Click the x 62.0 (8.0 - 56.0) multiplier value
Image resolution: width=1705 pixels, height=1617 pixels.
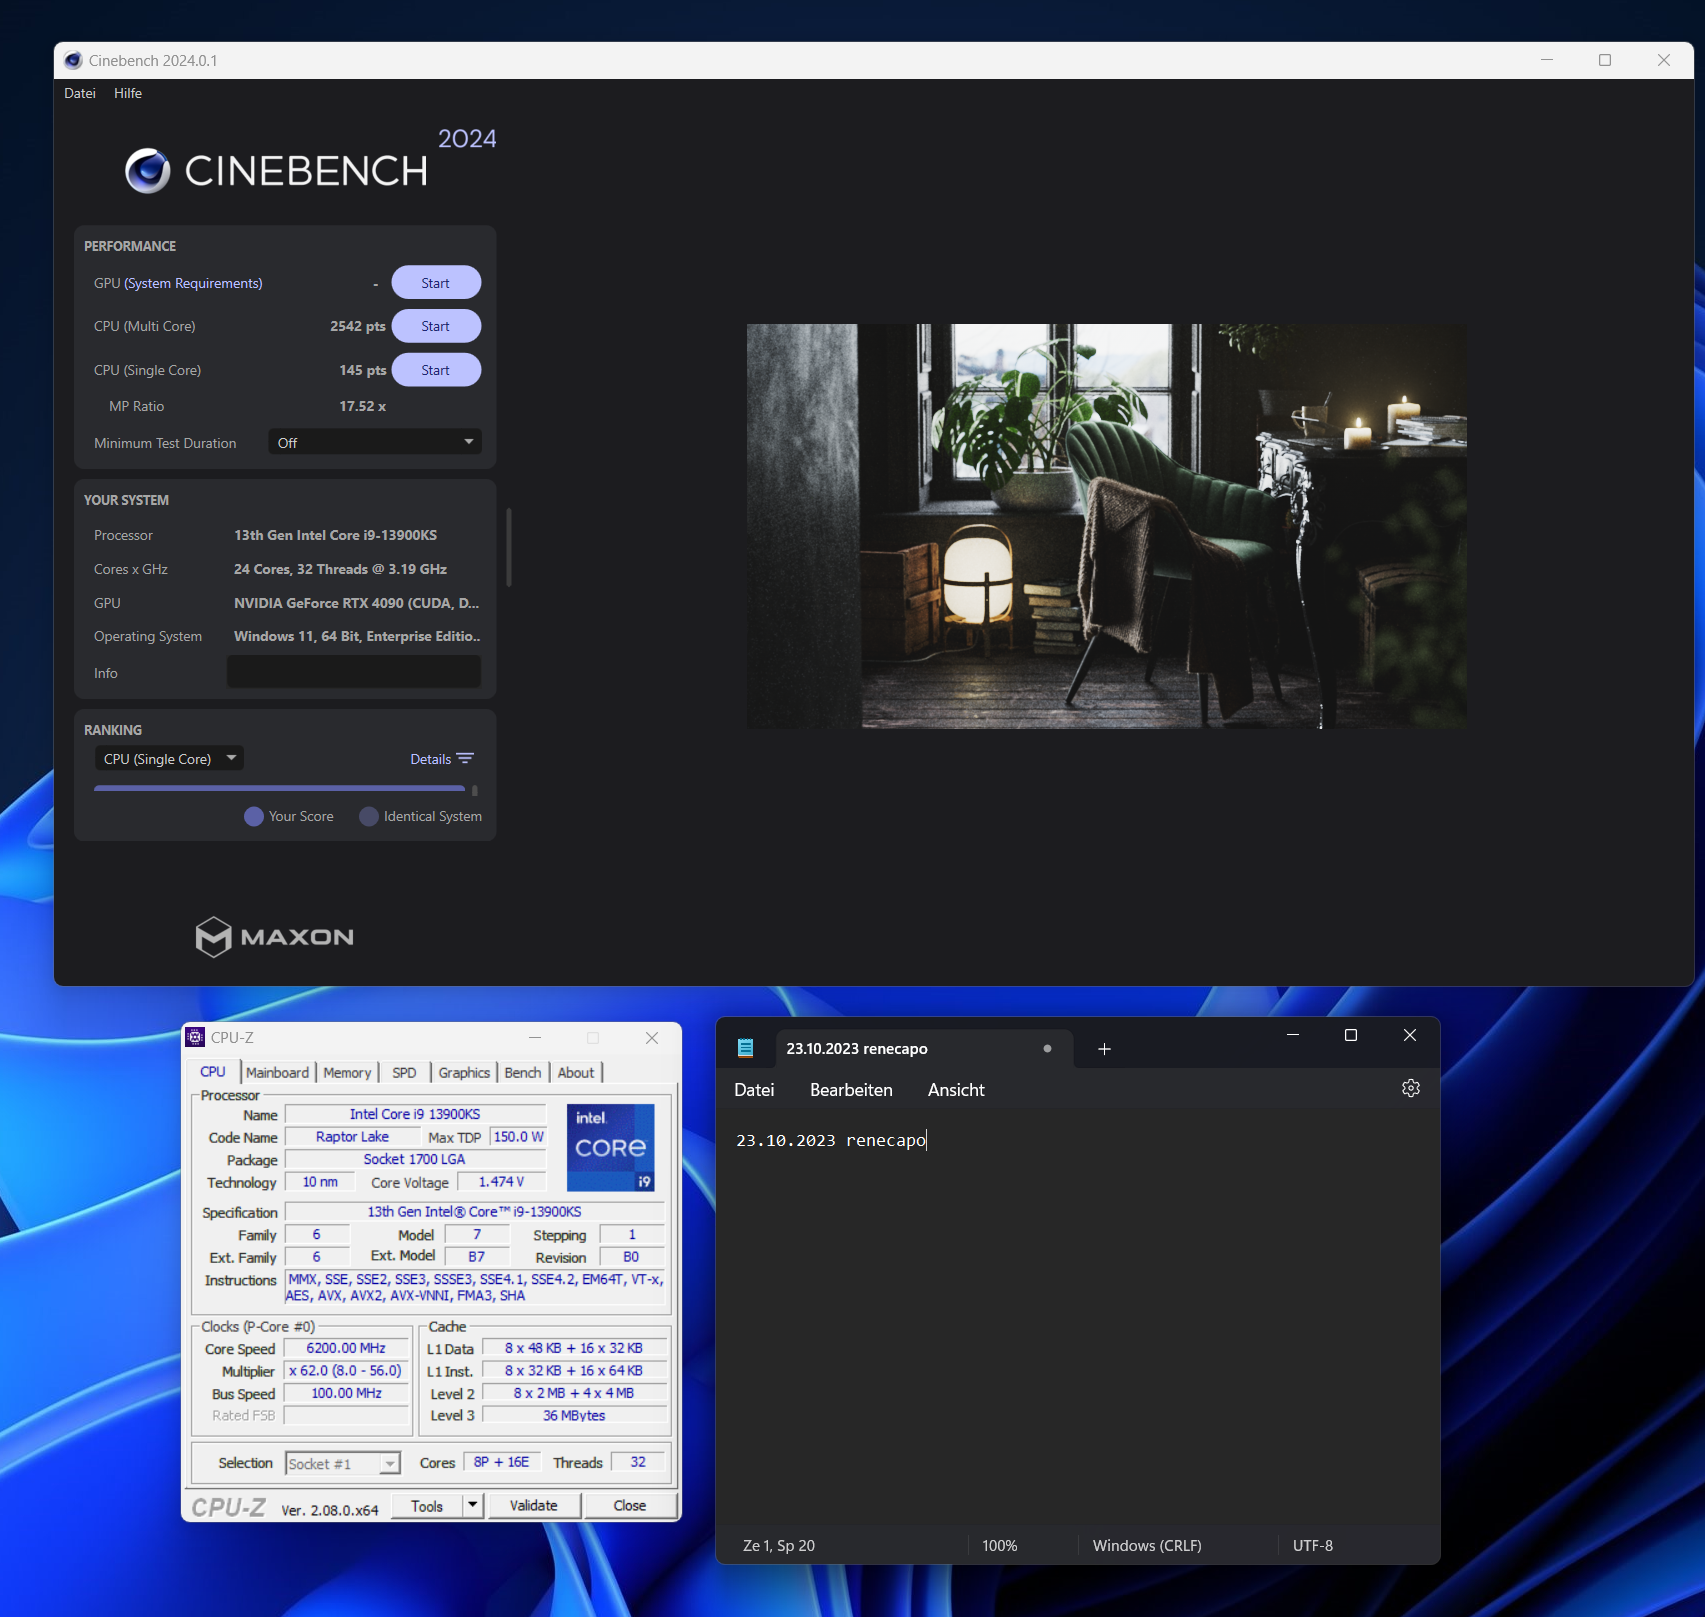point(346,1371)
